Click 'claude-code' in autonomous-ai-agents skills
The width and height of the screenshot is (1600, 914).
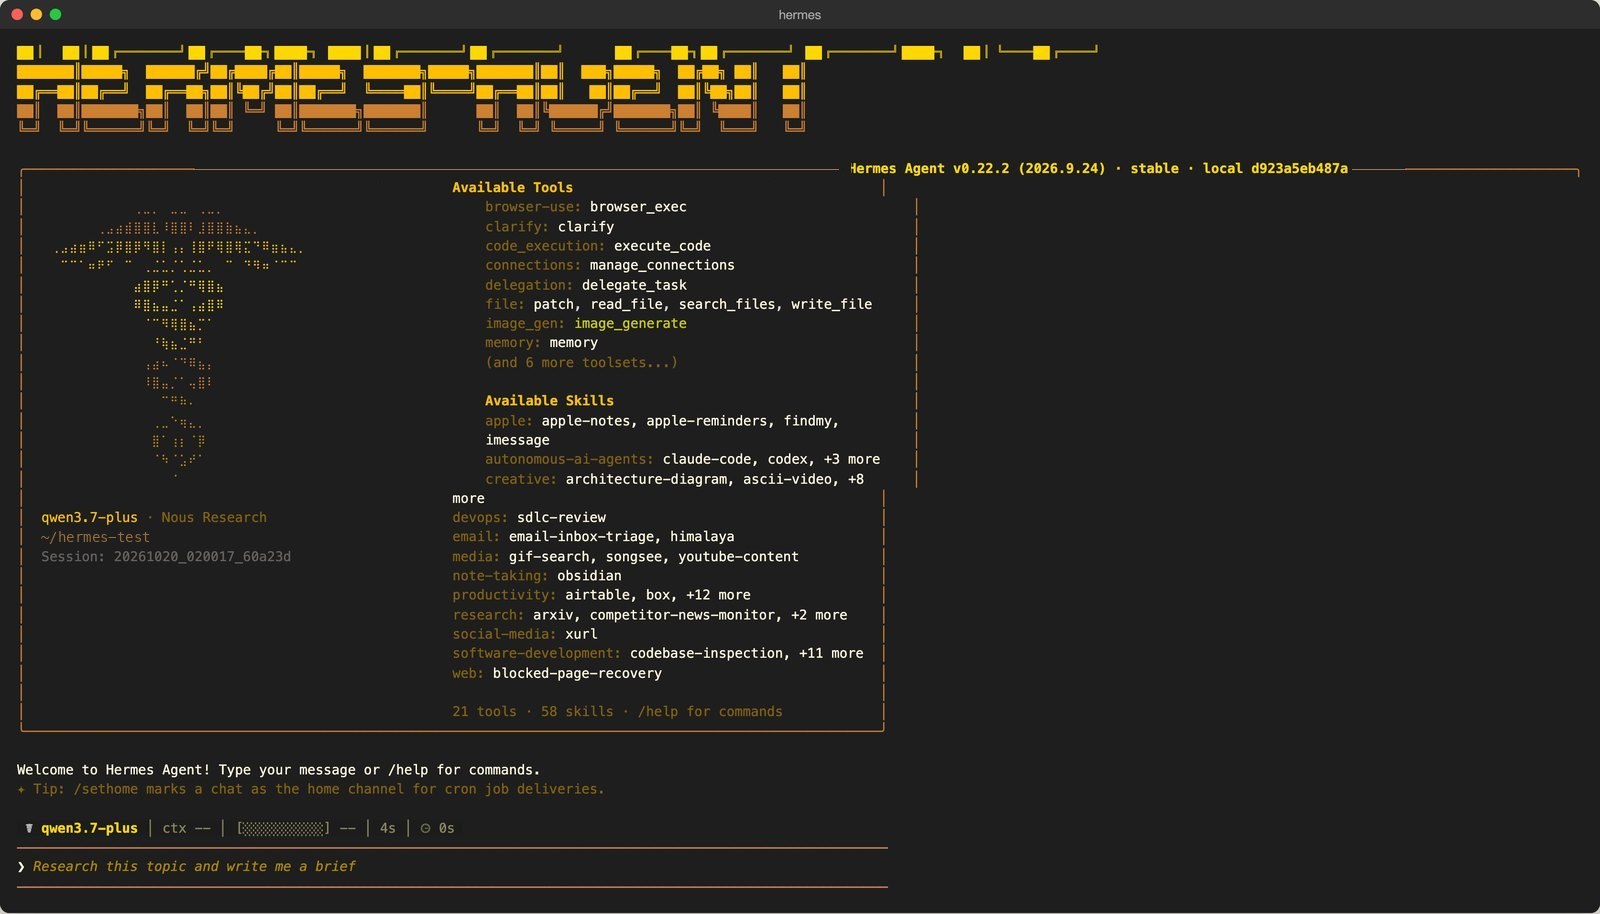[706, 459]
